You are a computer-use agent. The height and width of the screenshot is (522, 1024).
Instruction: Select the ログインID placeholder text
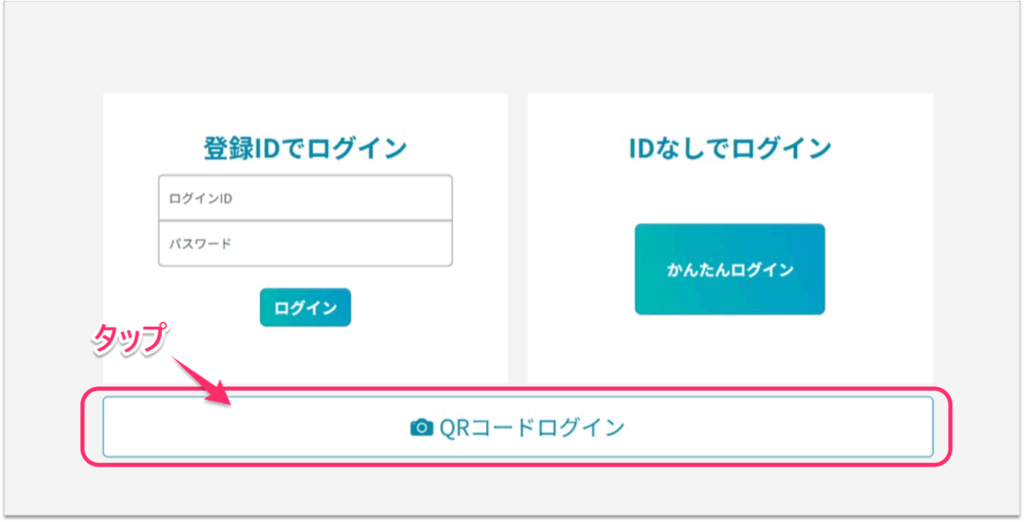200,199
